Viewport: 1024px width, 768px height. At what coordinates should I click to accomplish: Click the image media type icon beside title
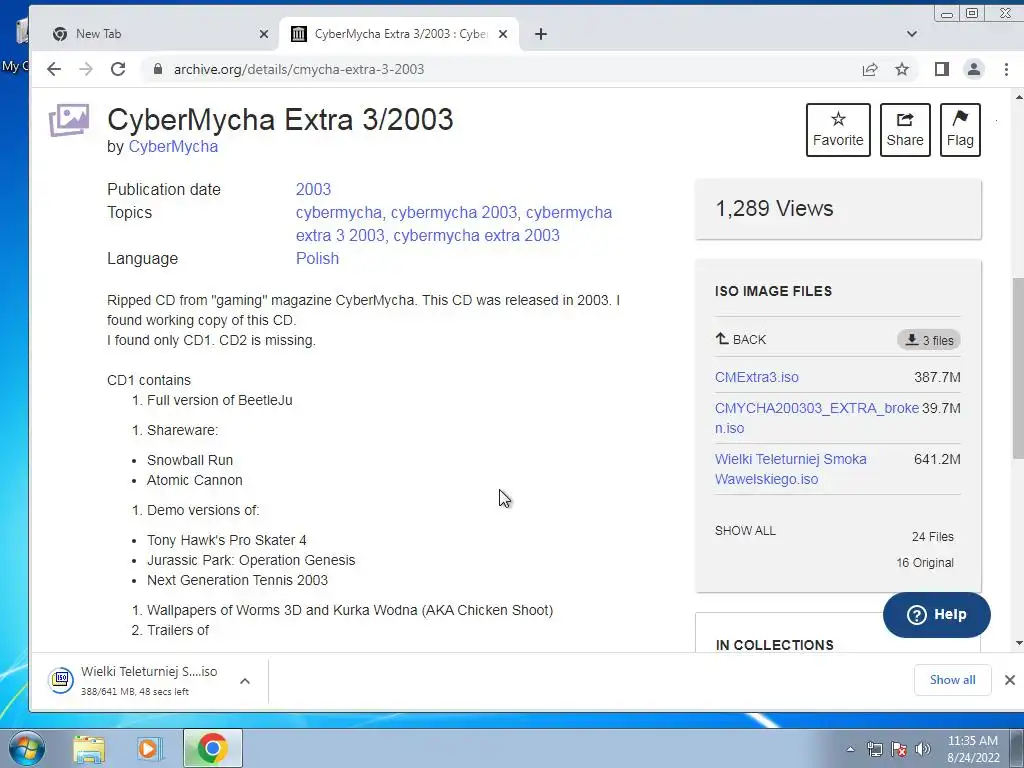coord(69,120)
